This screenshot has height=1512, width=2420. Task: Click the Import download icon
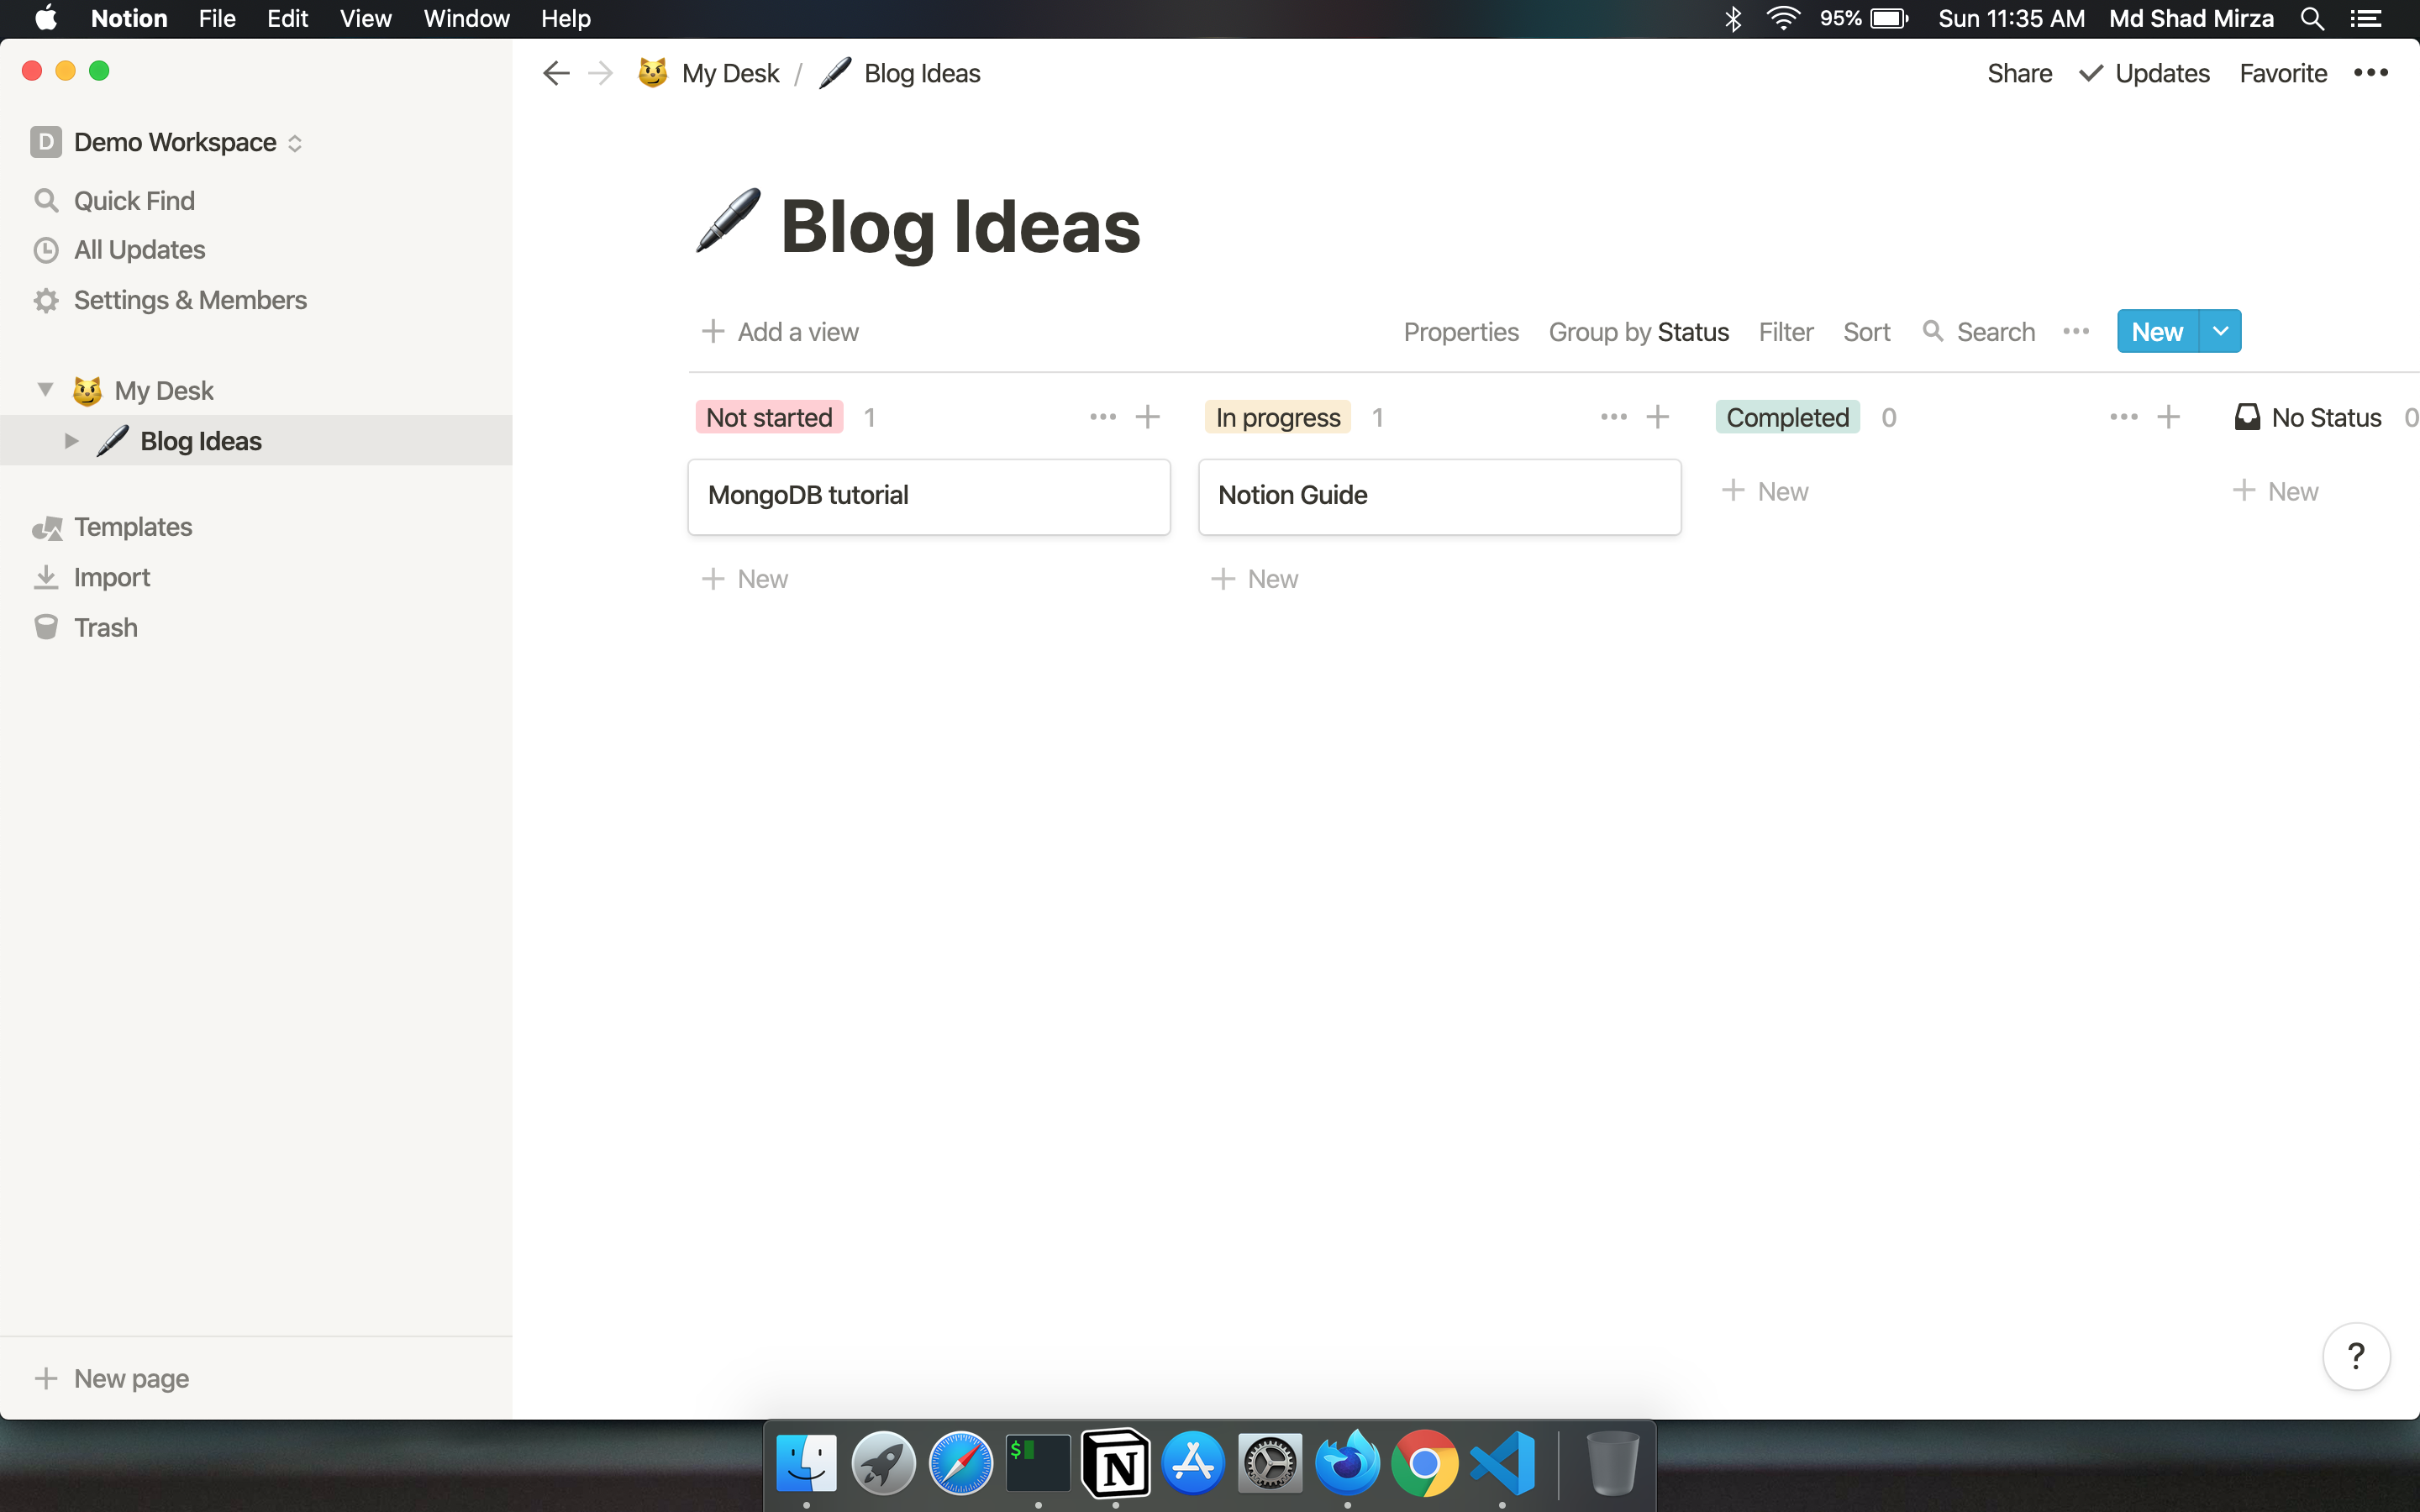pos(46,577)
